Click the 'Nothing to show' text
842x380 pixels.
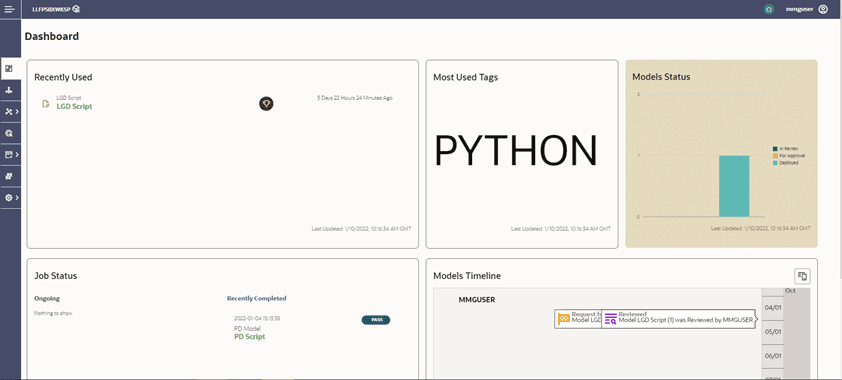pos(53,313)
